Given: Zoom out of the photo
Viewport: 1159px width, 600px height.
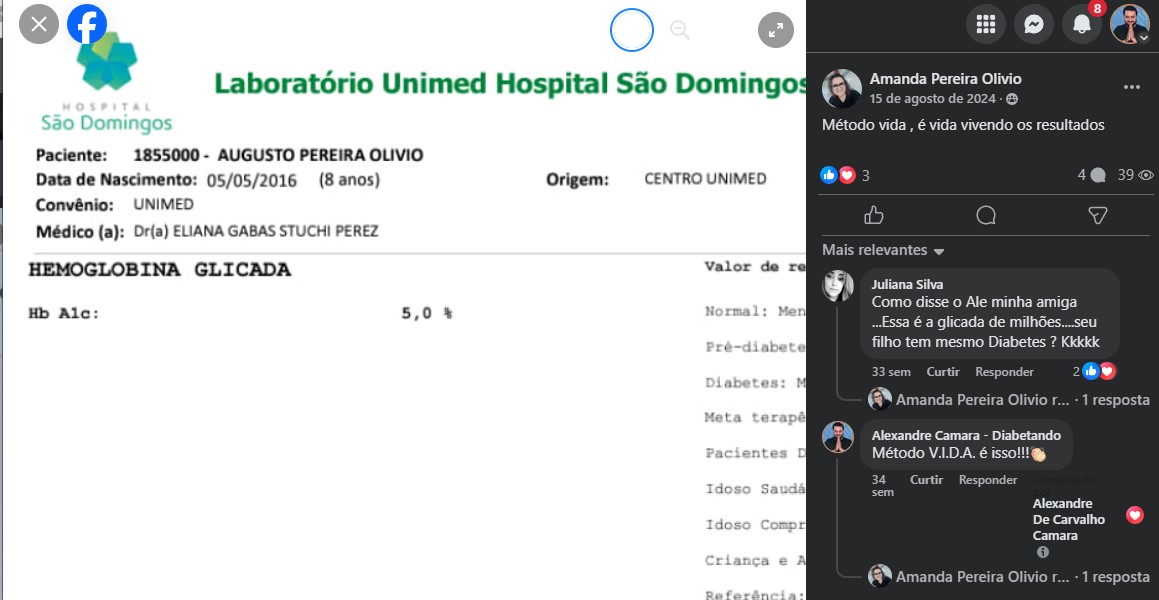Looking at the screenshot, I should [x=680, y=31].
